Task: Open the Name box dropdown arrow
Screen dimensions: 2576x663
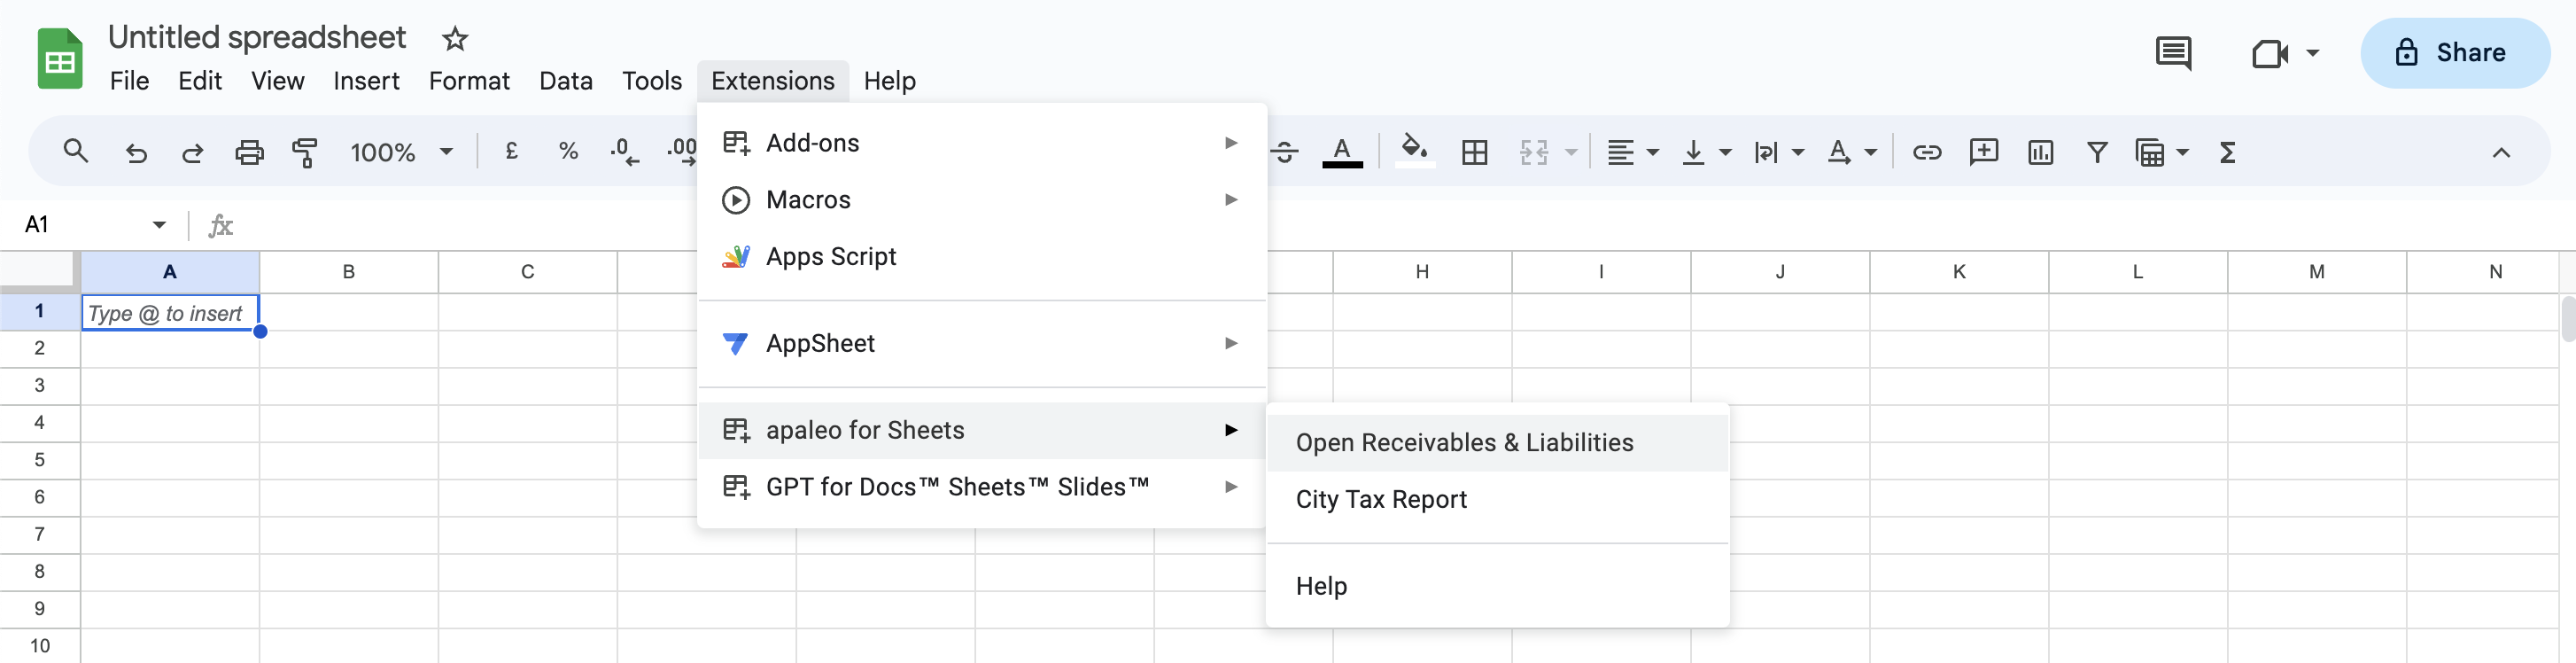Action: pos(159,224)
